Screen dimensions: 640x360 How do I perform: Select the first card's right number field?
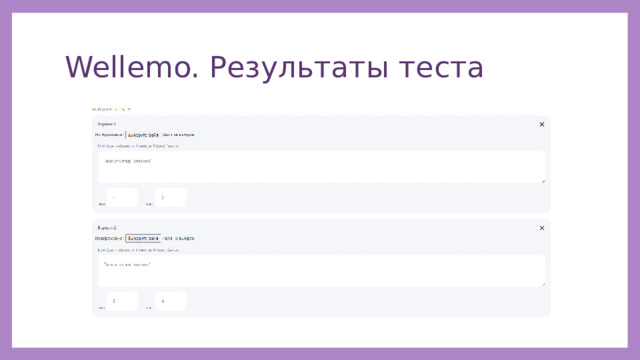tap(171, 198)
